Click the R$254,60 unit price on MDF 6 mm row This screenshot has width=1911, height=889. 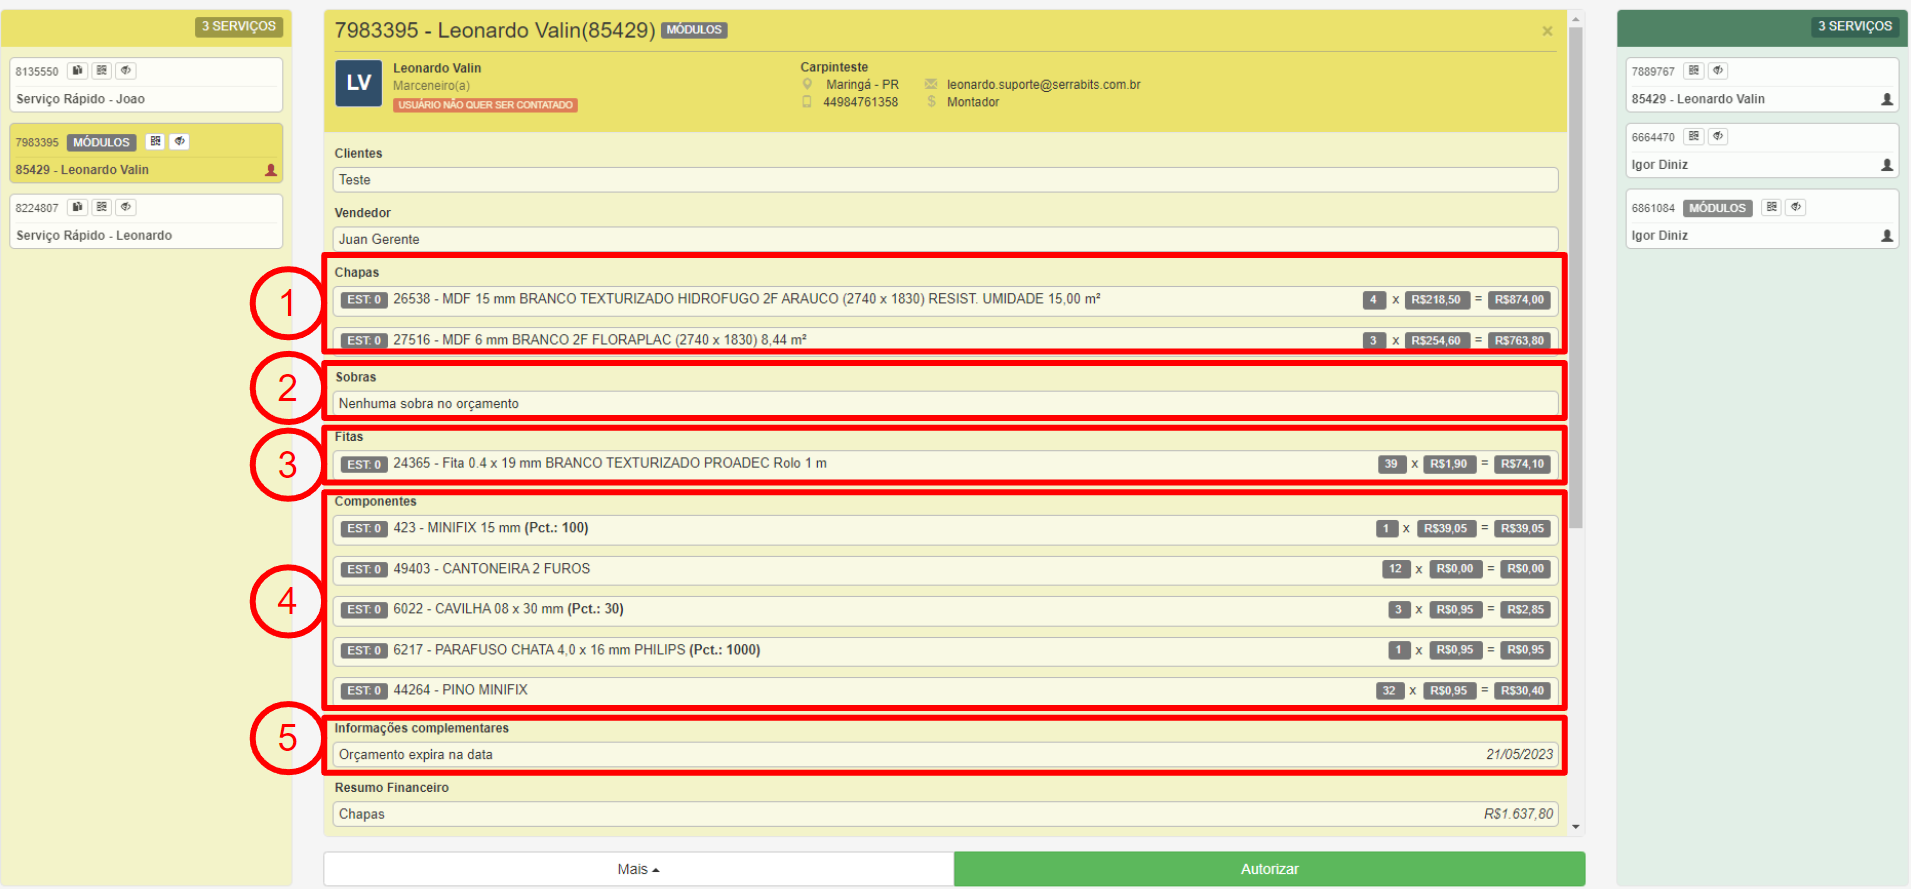coord(1436,341)
